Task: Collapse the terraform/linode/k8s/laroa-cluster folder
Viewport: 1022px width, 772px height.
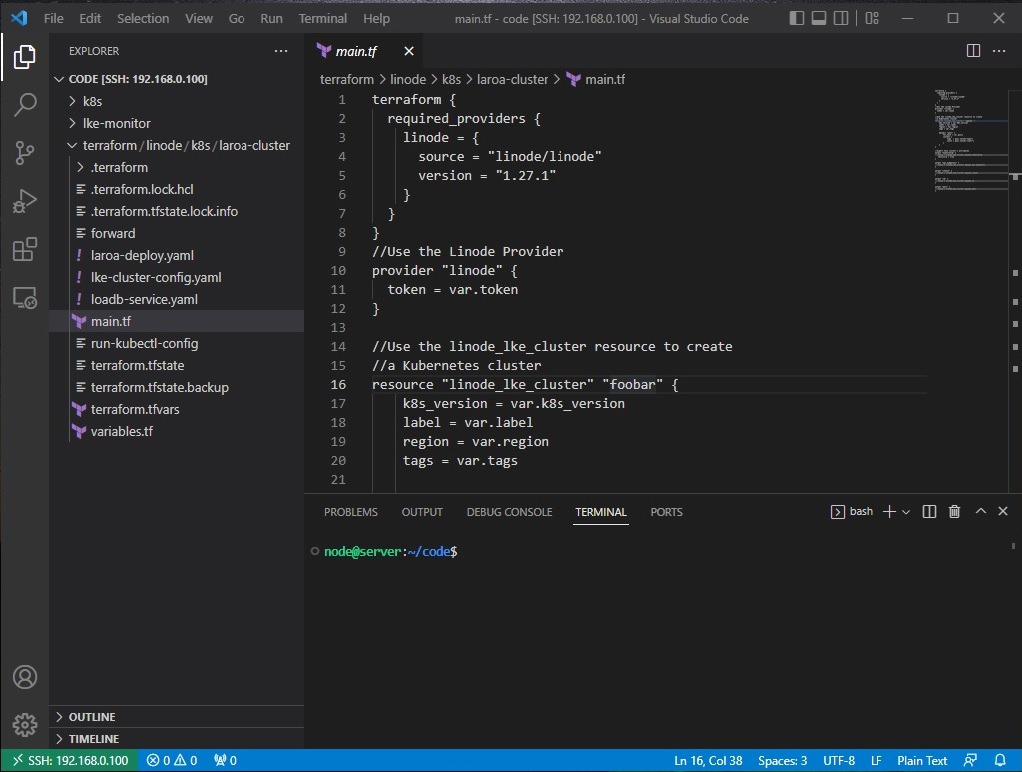Action: (x=177, y=145)
